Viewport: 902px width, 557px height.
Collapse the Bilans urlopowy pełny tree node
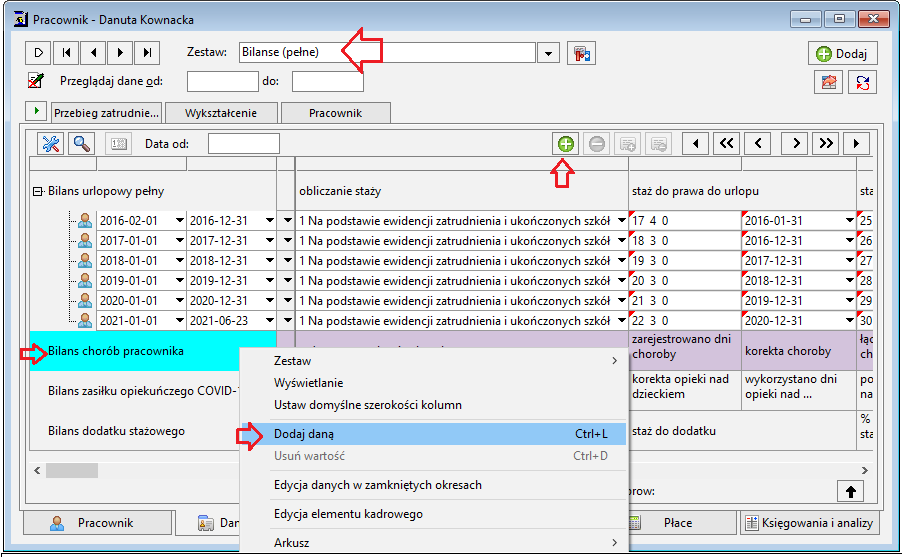click(x=37, y=191)
